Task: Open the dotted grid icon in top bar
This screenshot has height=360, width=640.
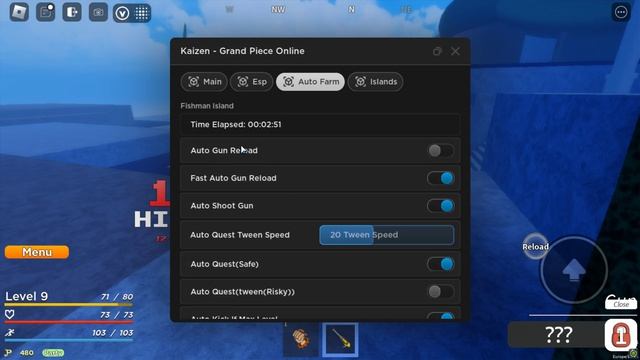Action: [x=142, y=13]
